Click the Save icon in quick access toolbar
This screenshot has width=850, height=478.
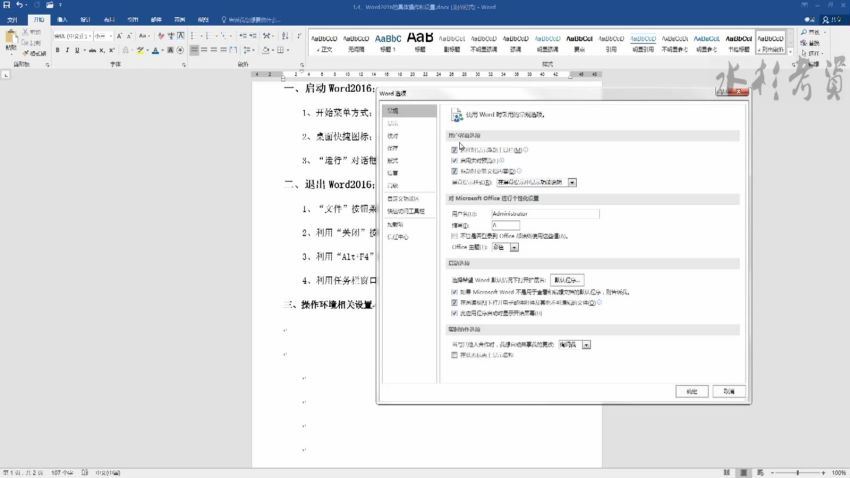[7, 5]
